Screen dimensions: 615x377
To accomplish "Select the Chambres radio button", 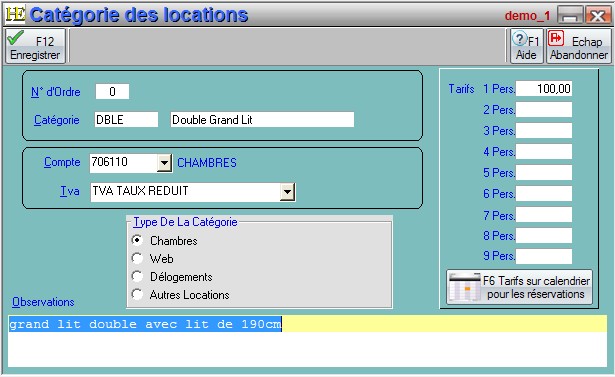I will [x=137, y=240].
